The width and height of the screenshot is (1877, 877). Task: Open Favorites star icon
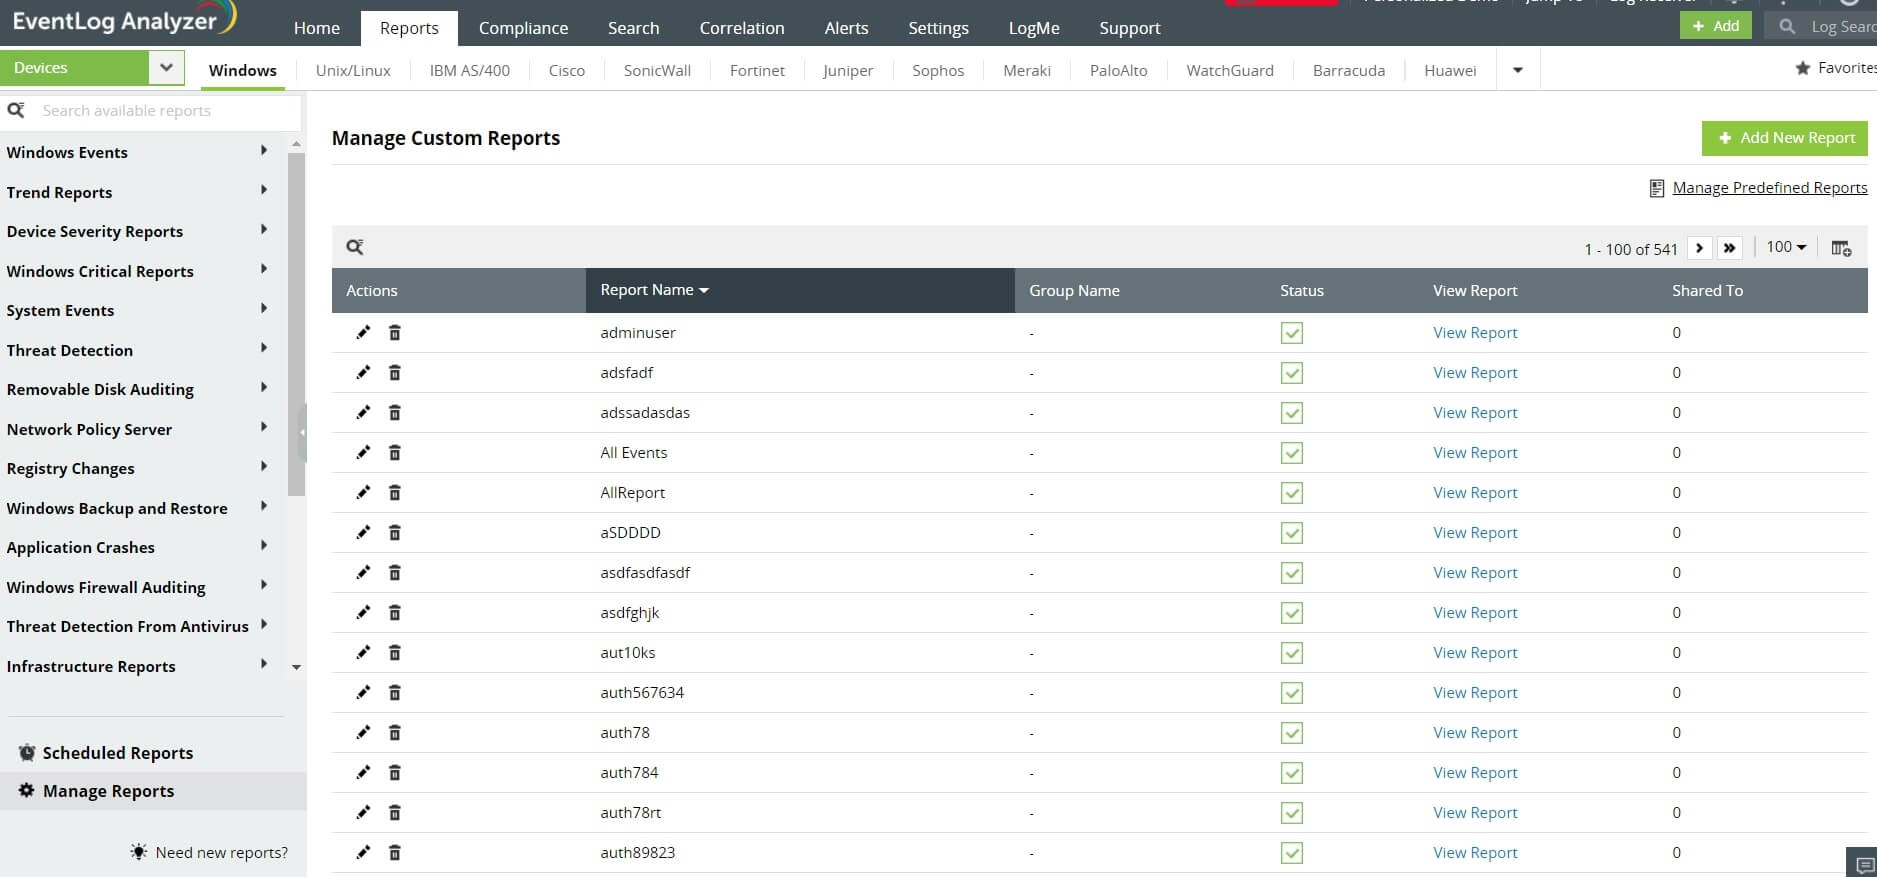(x=1803, y=68)
